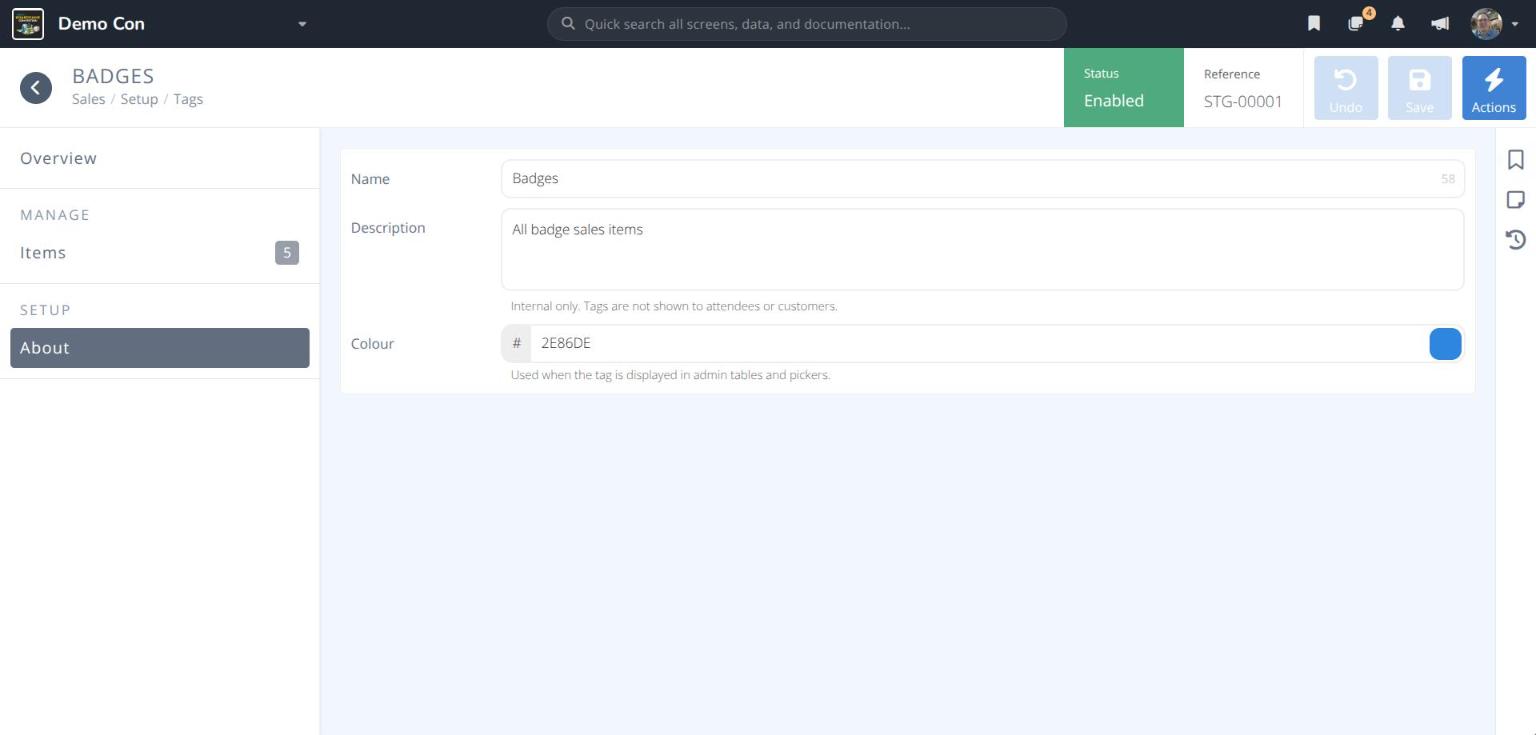Click the BADGES page title
The width and height of the screenshot is (1536, 735).
click(113, 76)
